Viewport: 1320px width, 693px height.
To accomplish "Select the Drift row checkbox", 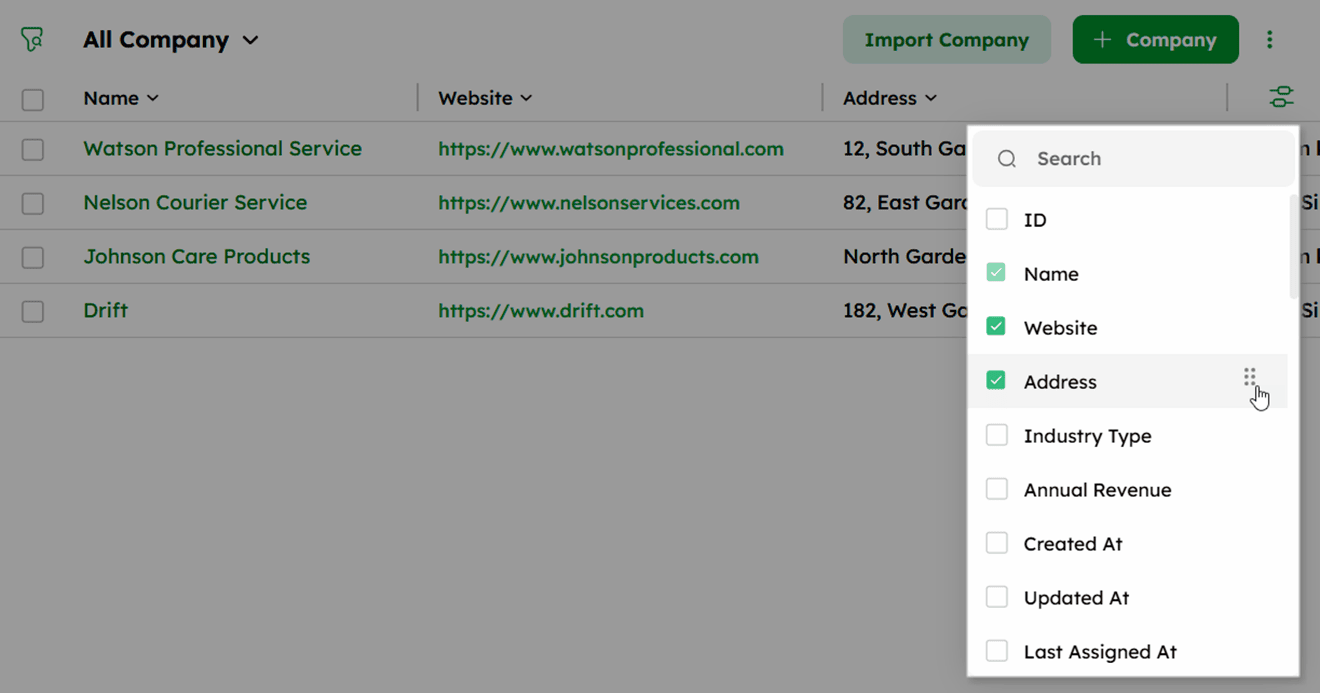I will pos(33,311).
